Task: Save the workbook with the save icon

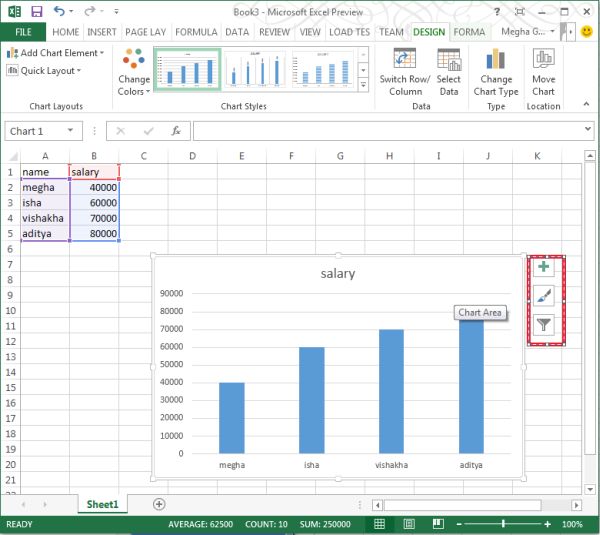Action: pyautogui.click(x=36, y=12)
